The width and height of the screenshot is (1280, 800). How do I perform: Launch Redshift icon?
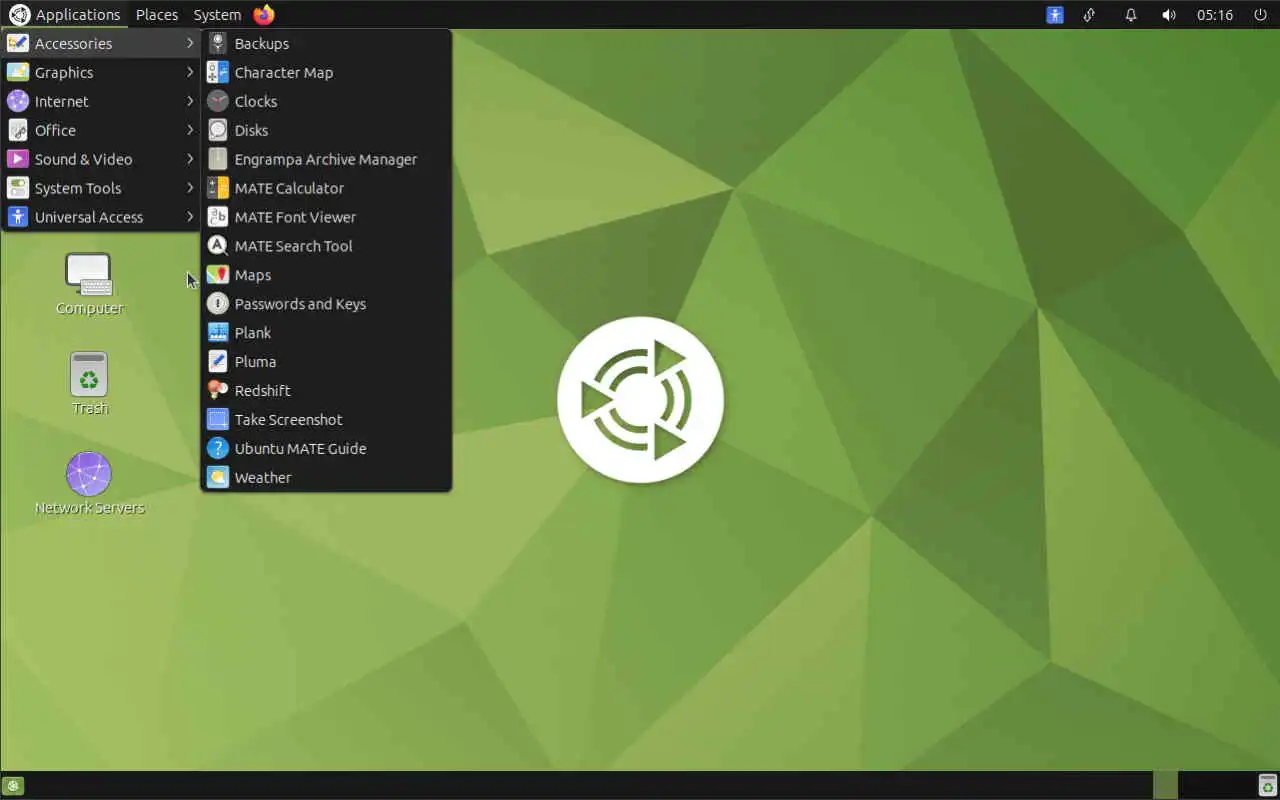pos(218,392)
